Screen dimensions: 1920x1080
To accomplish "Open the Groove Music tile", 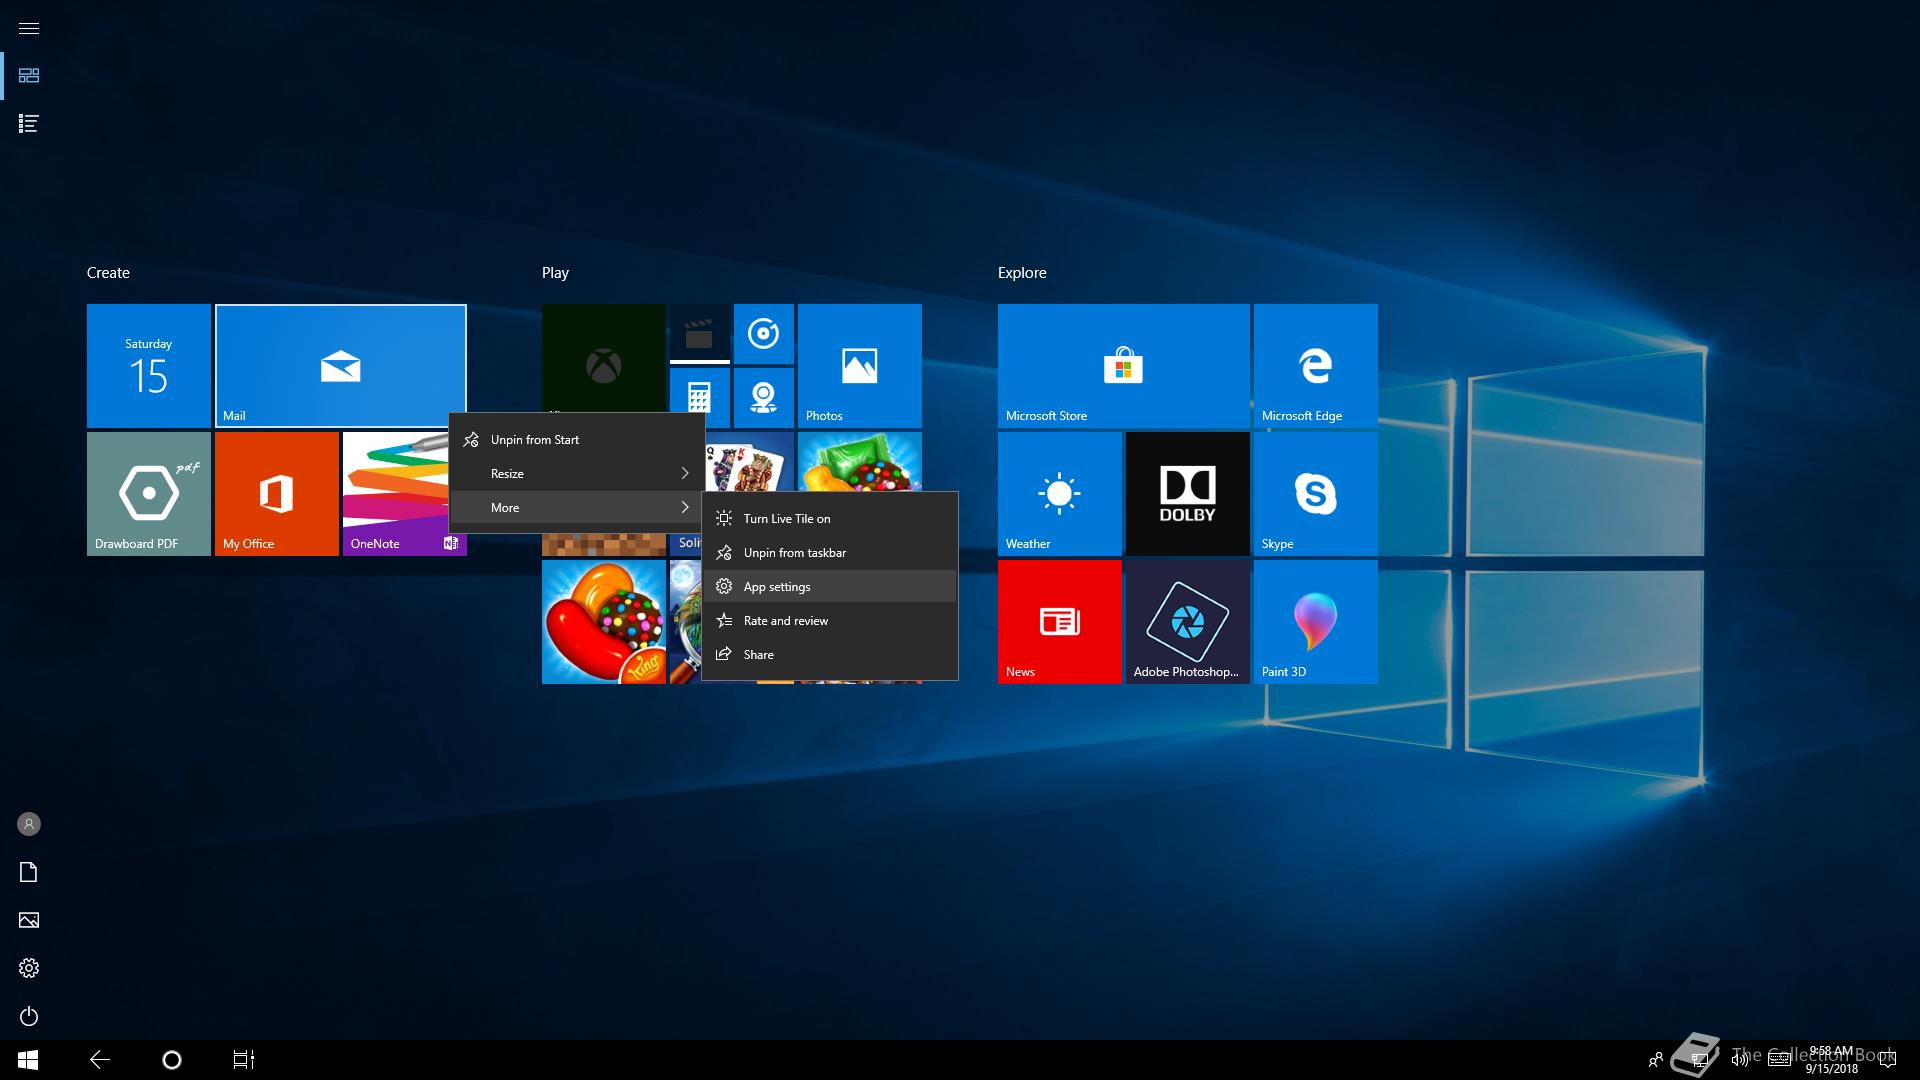I will (764, 334).
